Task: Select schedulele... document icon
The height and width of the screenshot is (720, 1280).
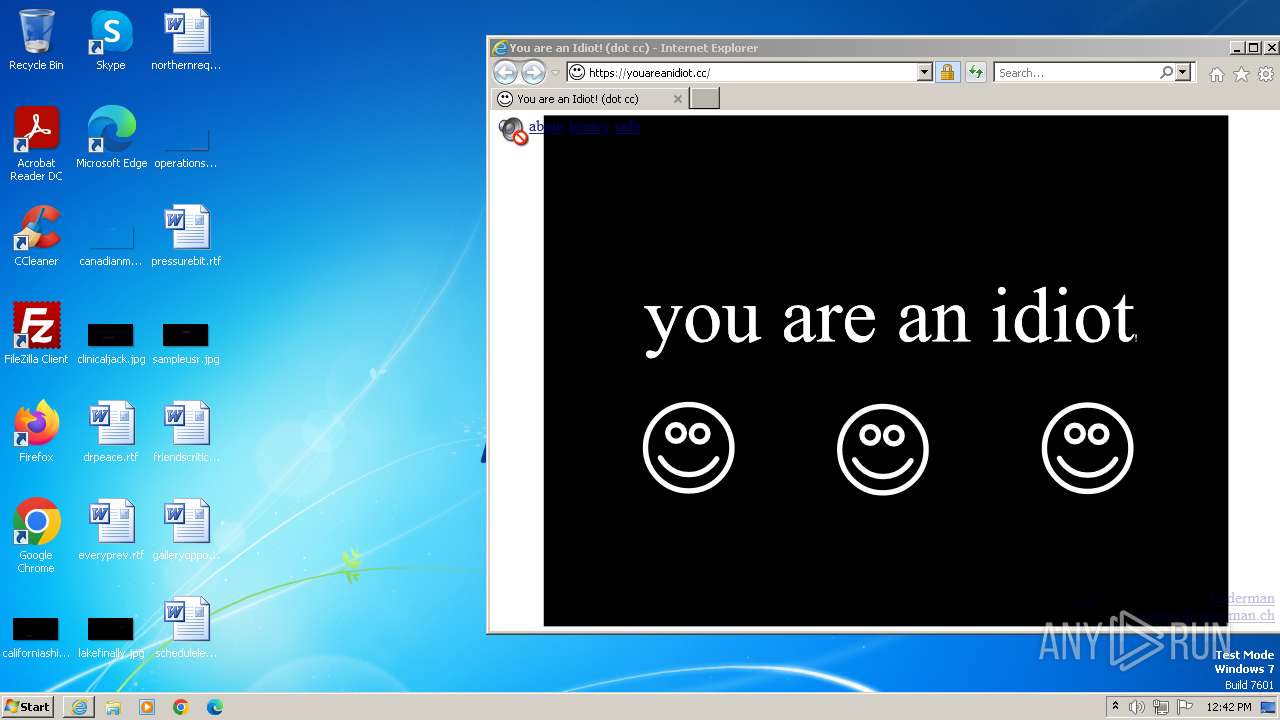Action: pos(186,628)
